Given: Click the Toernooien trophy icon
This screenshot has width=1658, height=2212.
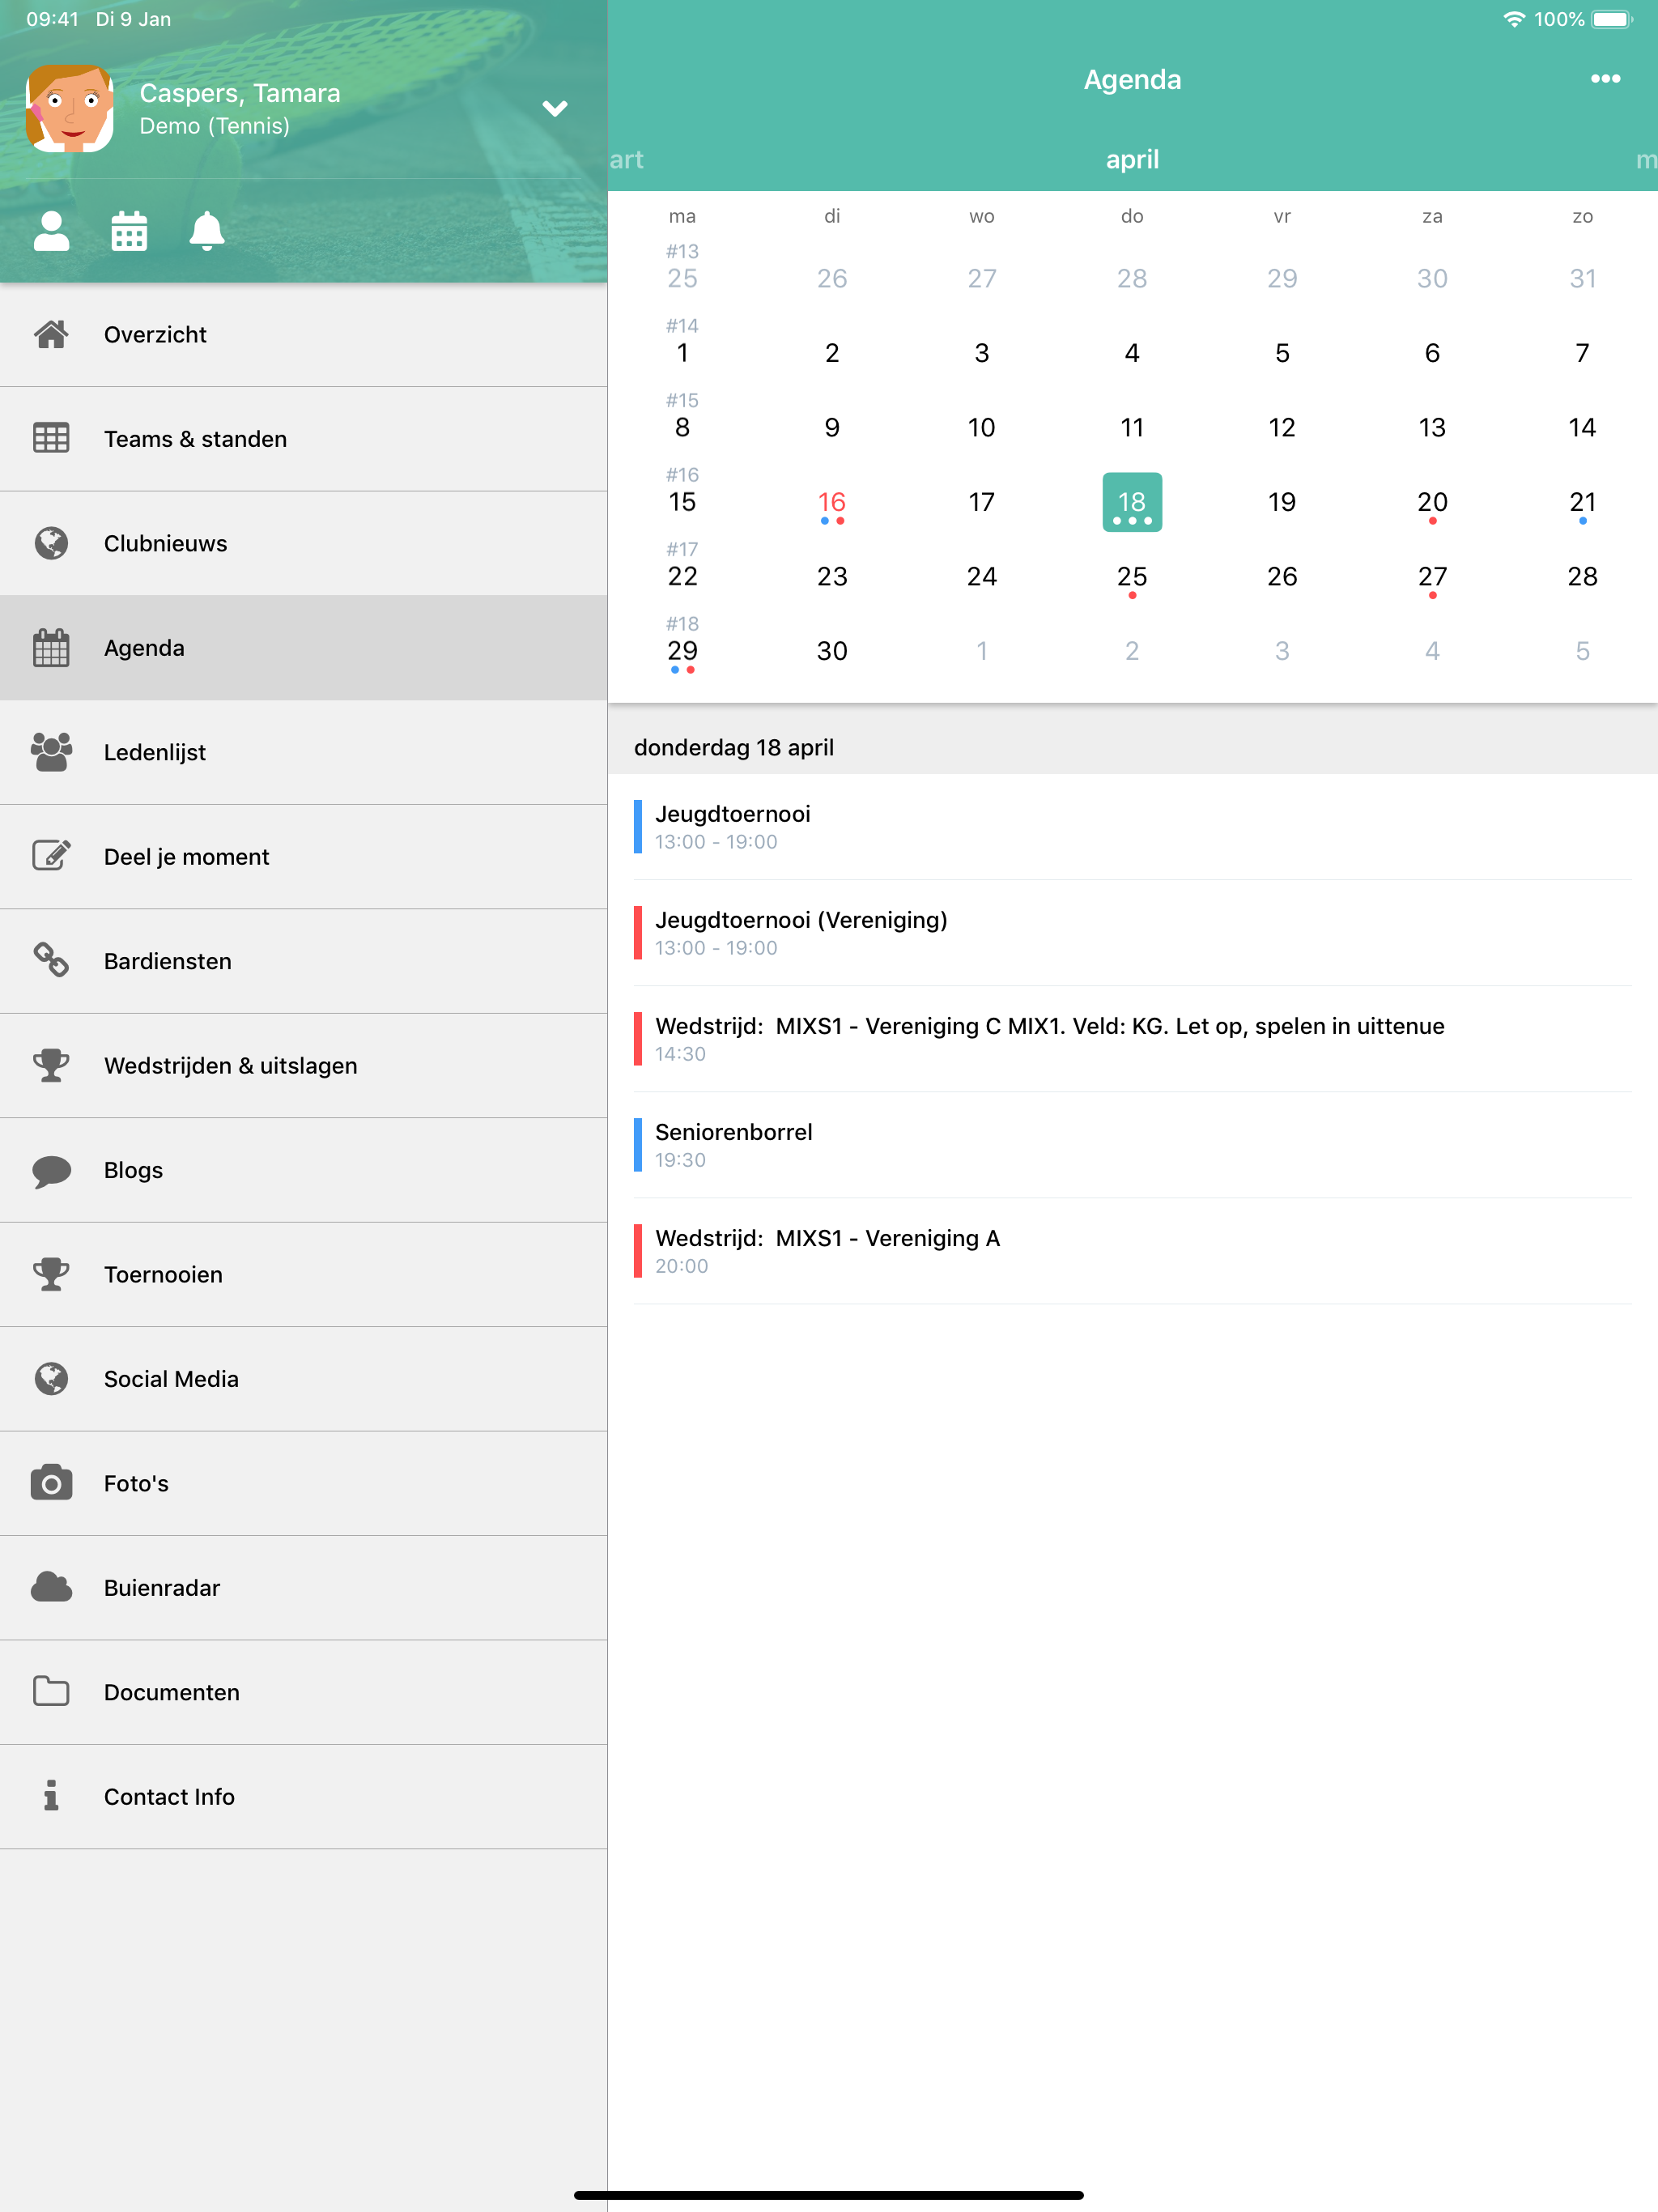Looking at the screenshot, I should [x=51, y=1274].
